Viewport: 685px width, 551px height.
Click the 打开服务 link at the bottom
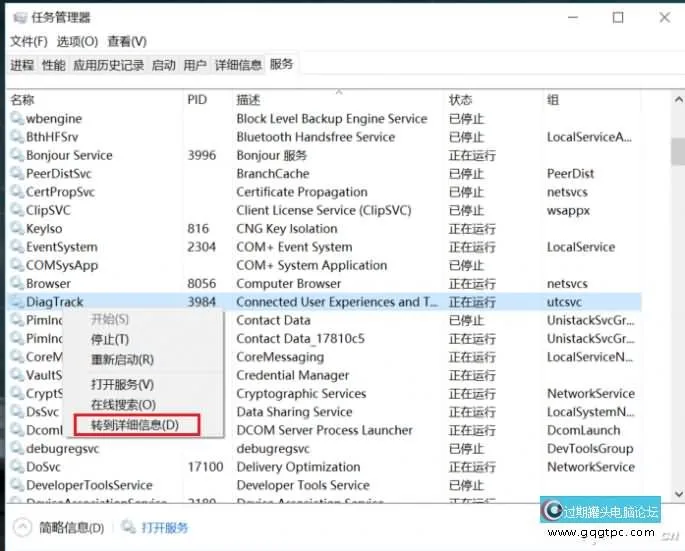165,527
